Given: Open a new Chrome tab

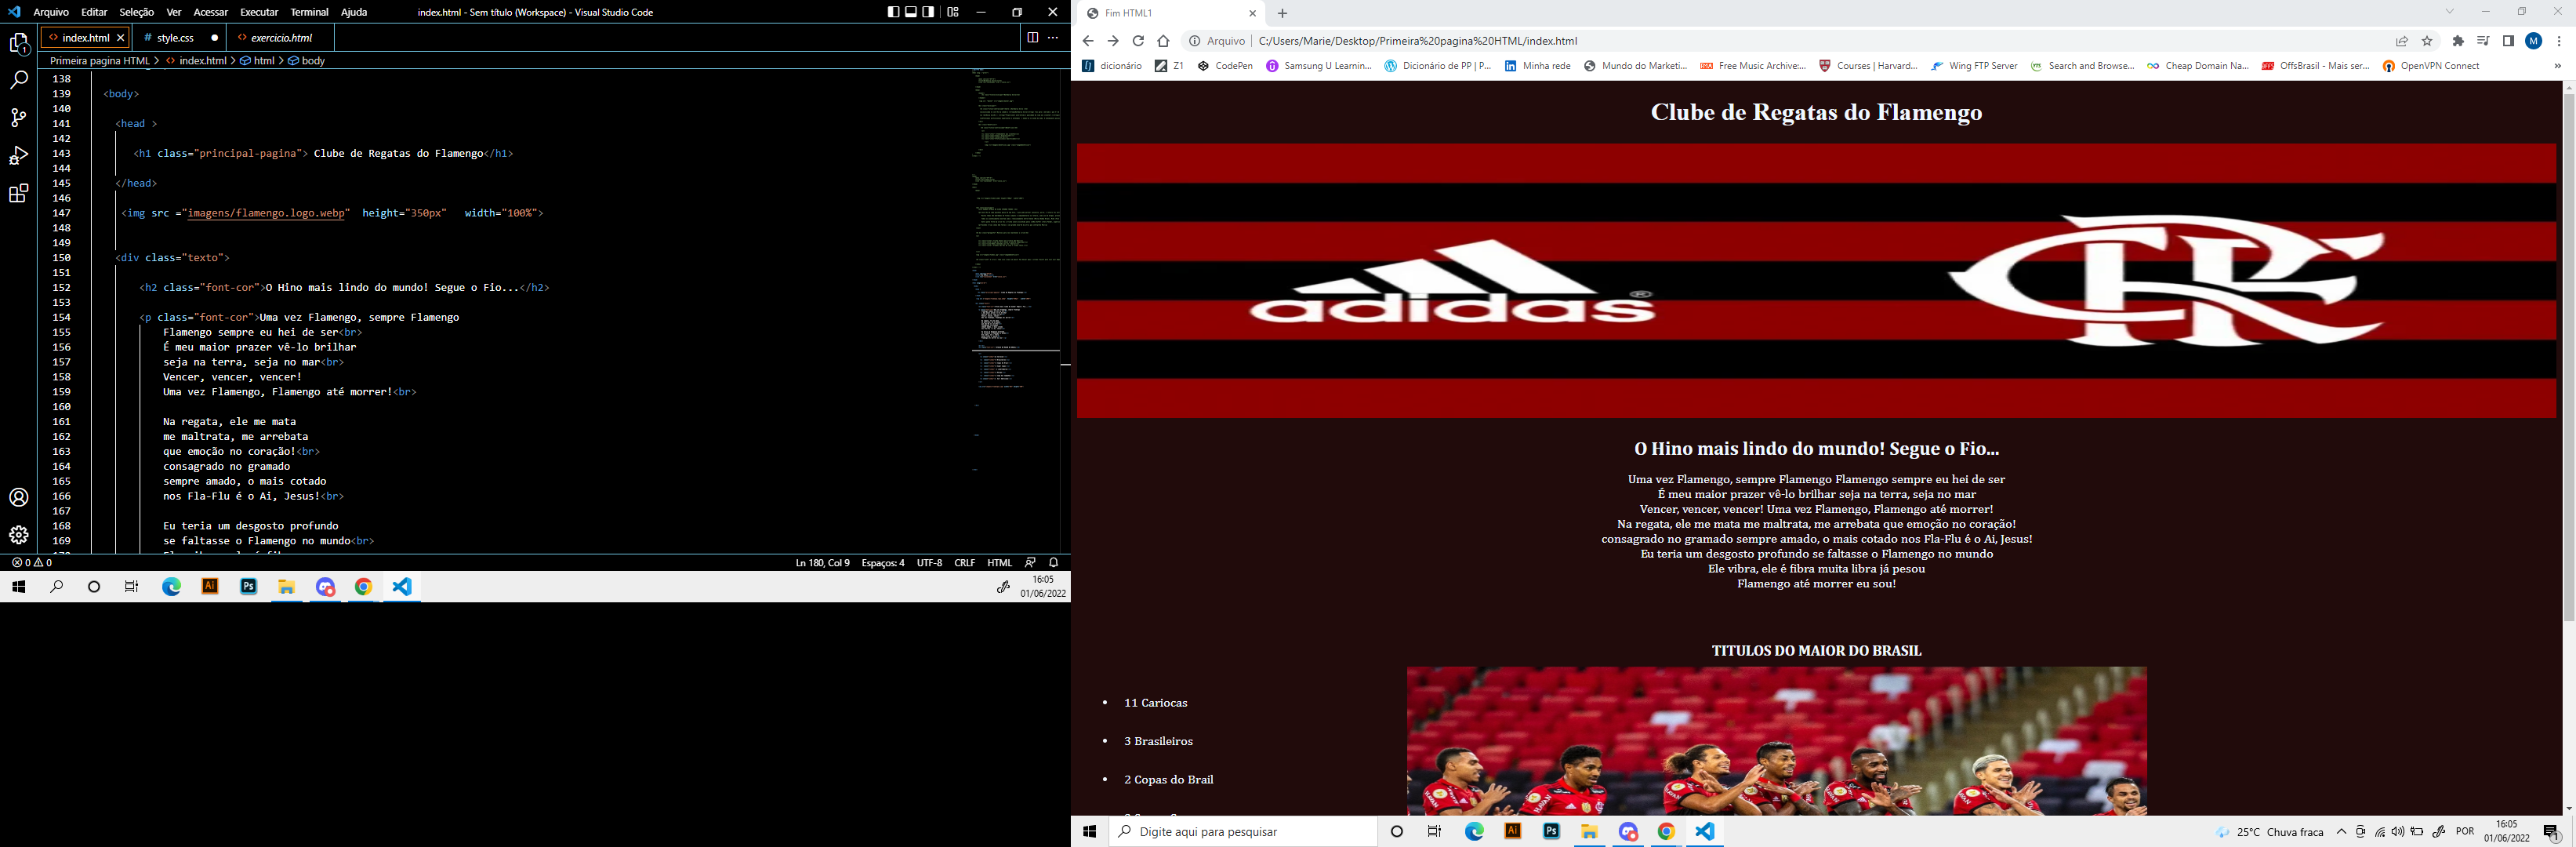Looking at the screenshot, I should 1282,13.
